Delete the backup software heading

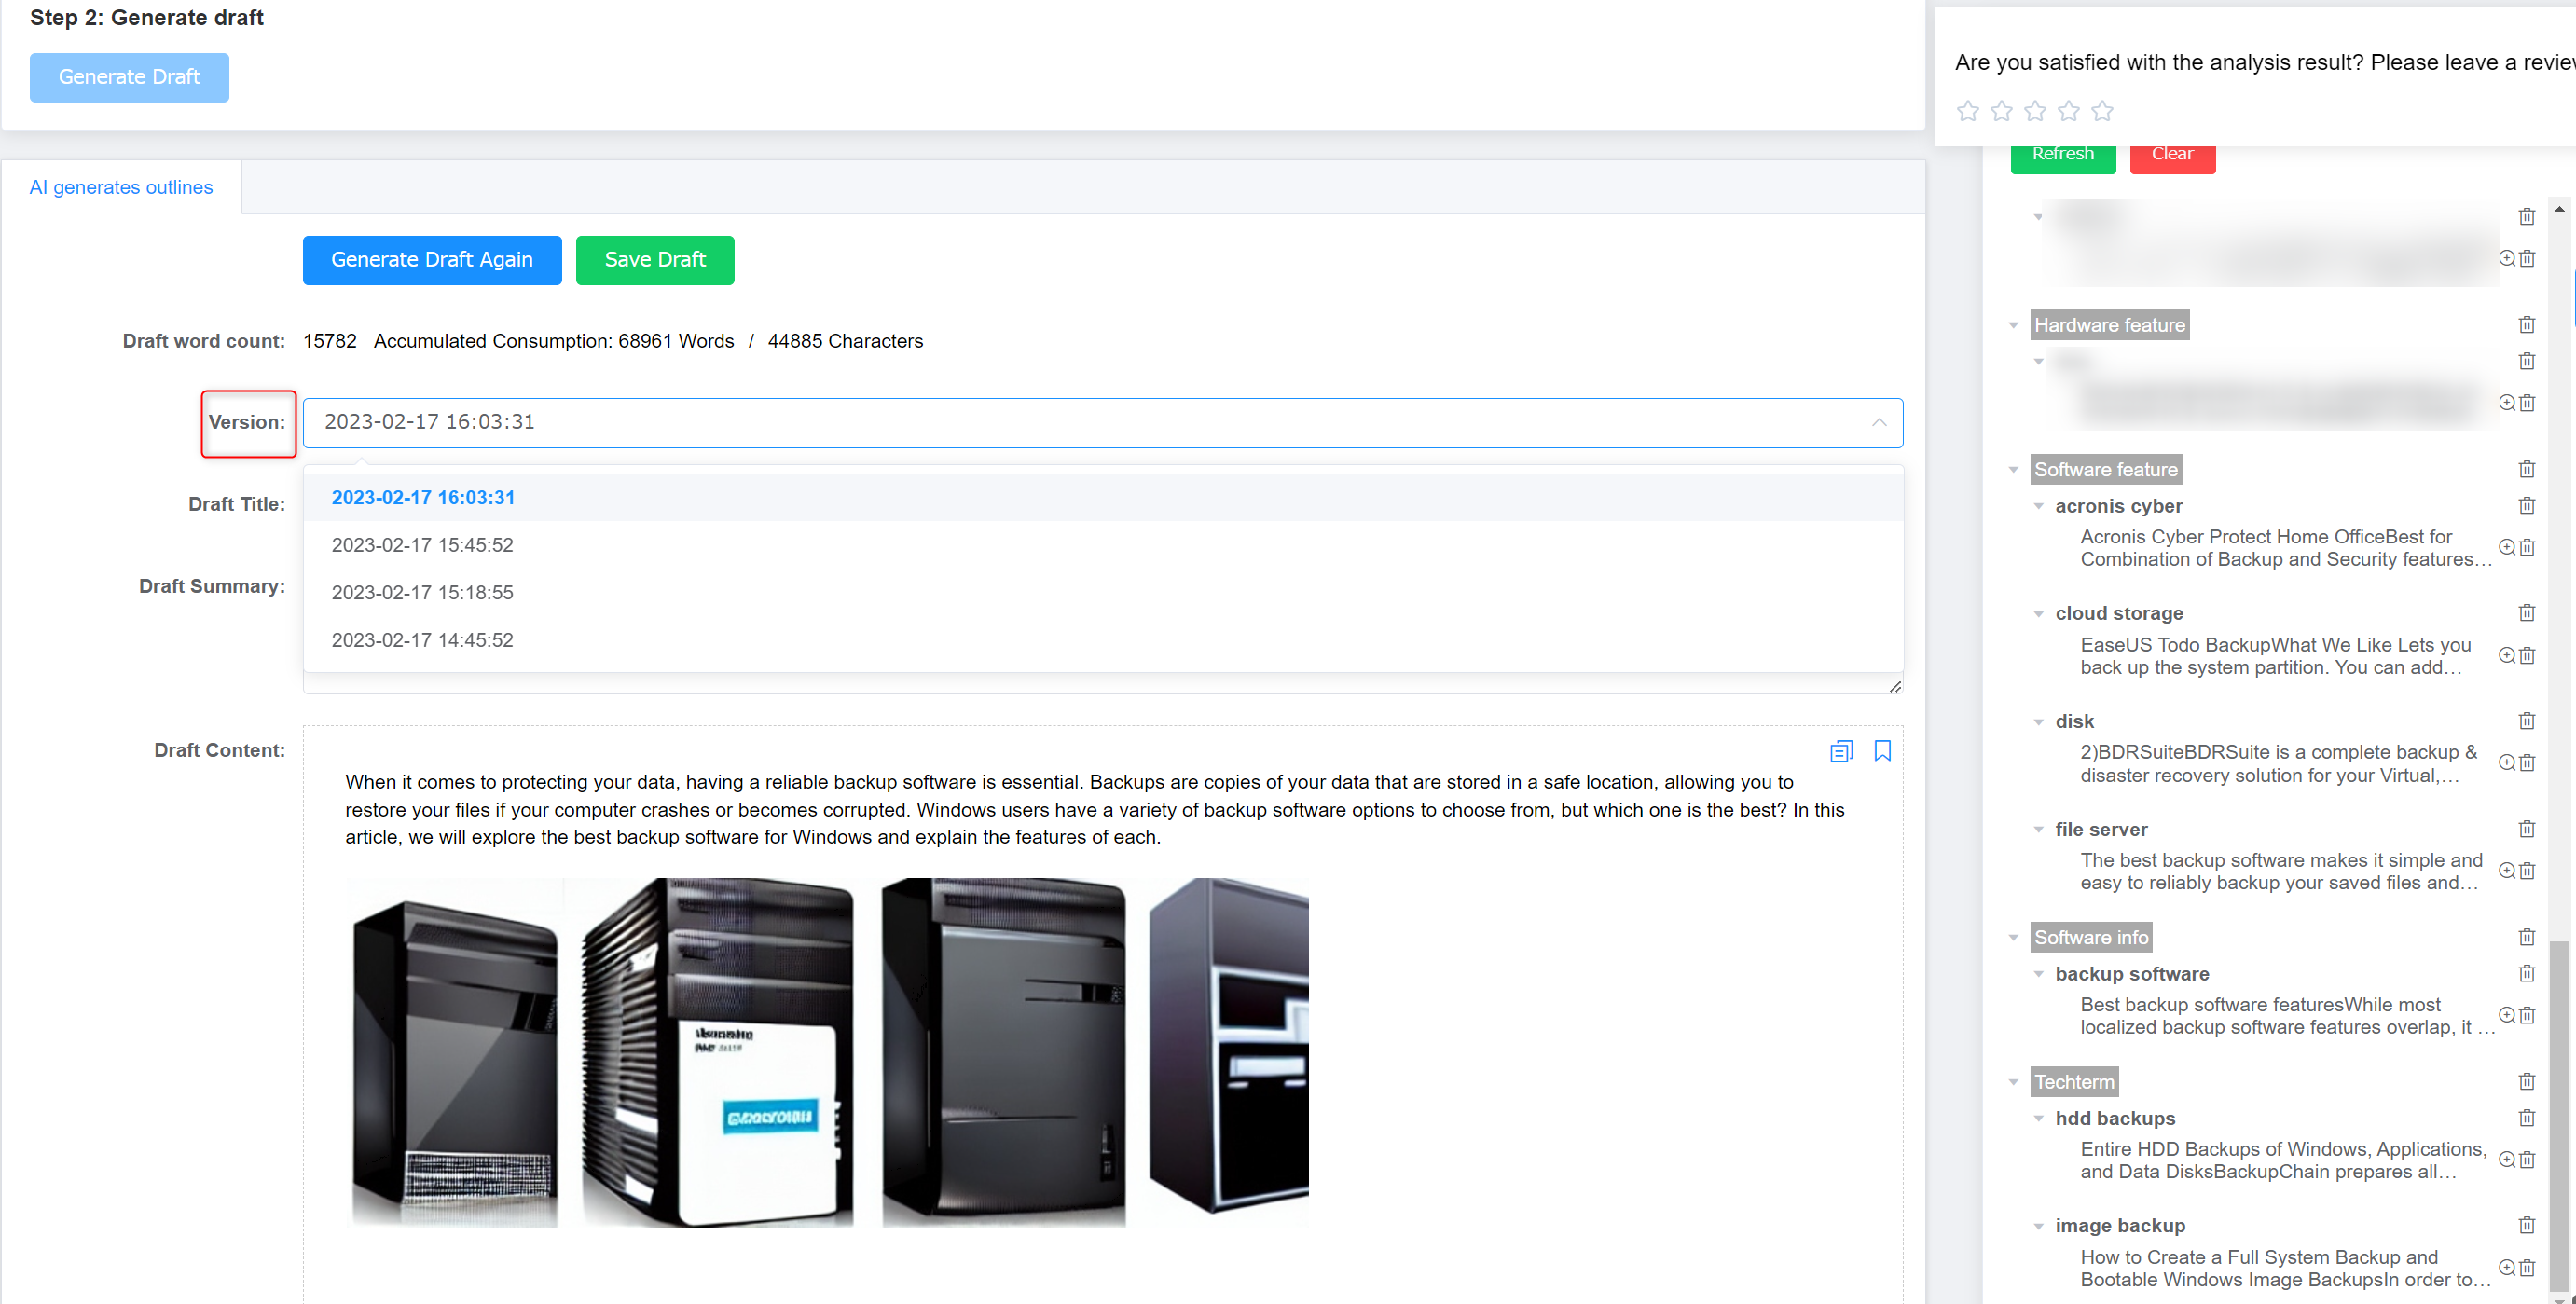coord(2527,973)
